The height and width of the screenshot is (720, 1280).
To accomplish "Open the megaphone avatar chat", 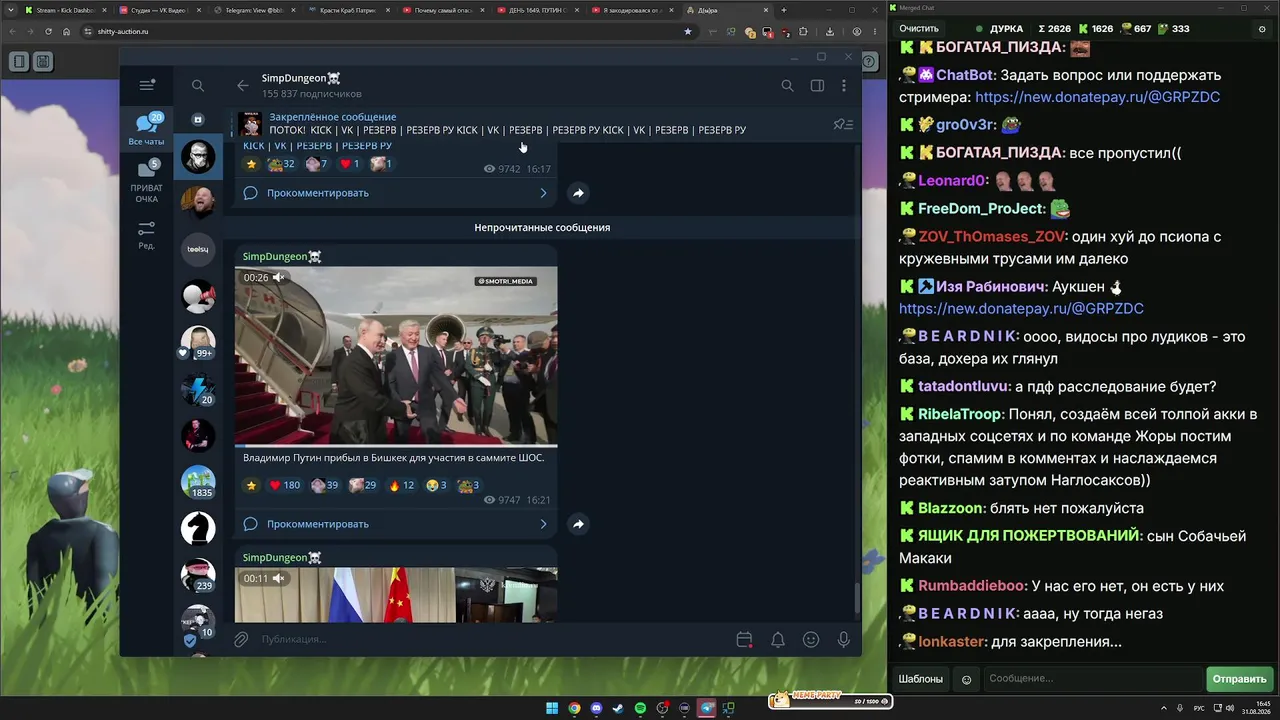I will pos(198,296).
